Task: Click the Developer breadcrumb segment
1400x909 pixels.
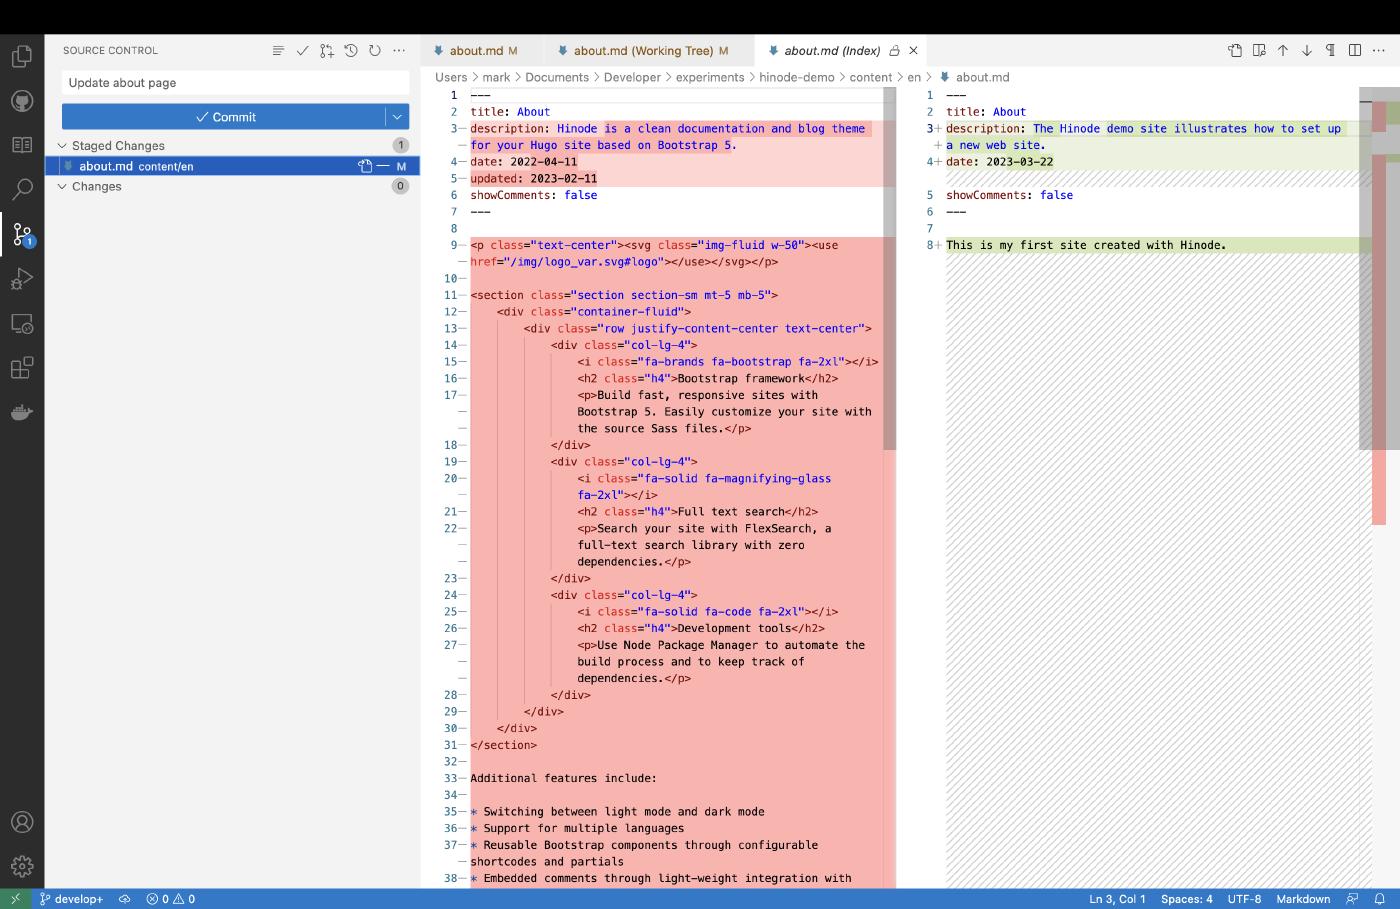Action: point(632,77)
